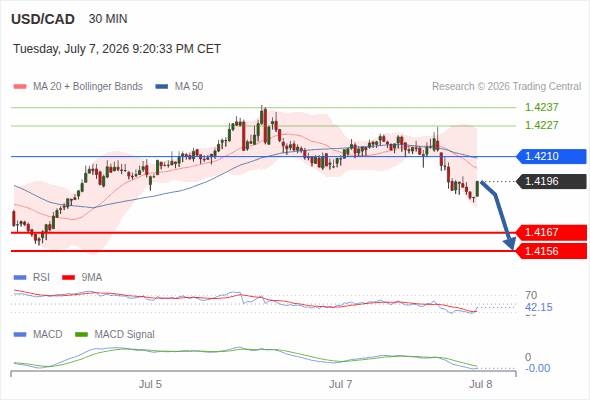This screenshot has height=400, width=590.
Task: Click the green MACD Signal legend swatch
Action: pyautogui.click(x=82, y=335)
